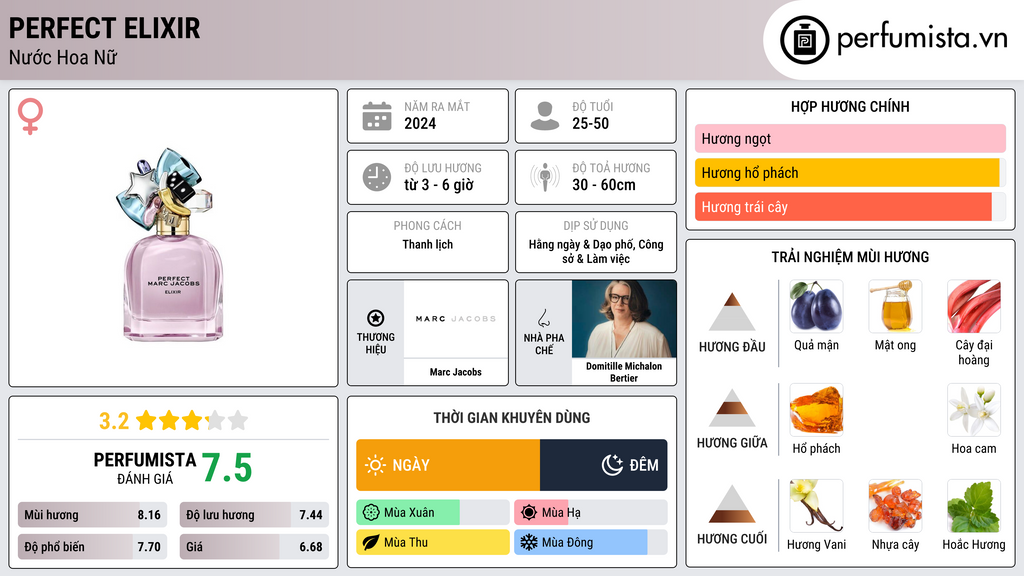Click the nose icon above Nhà pha chế
The image size is (1024, 576).
543,318
